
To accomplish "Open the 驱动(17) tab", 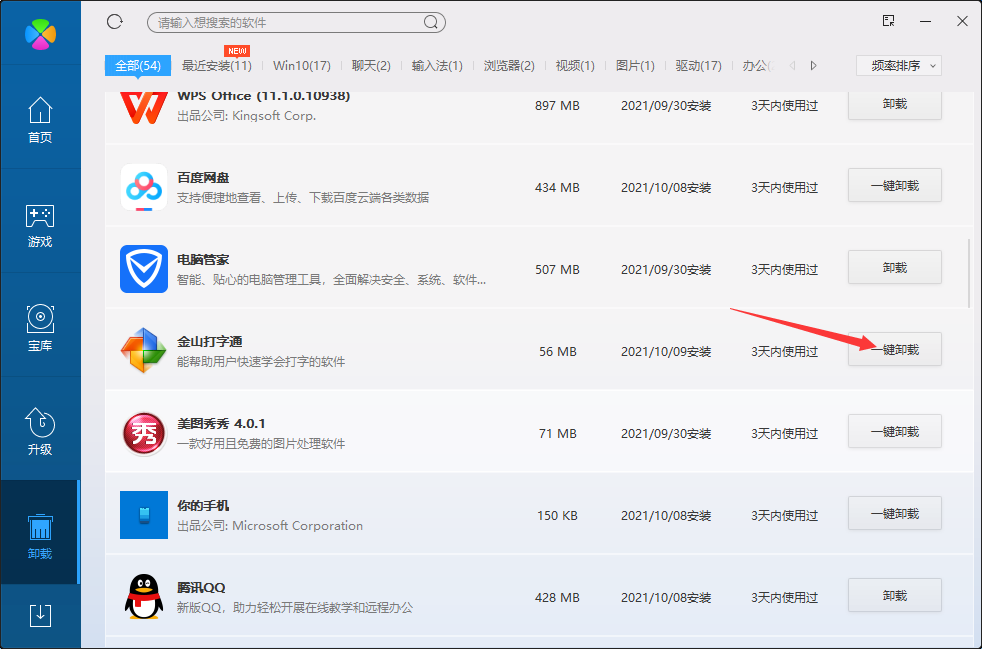I will [x=698, y=66].
